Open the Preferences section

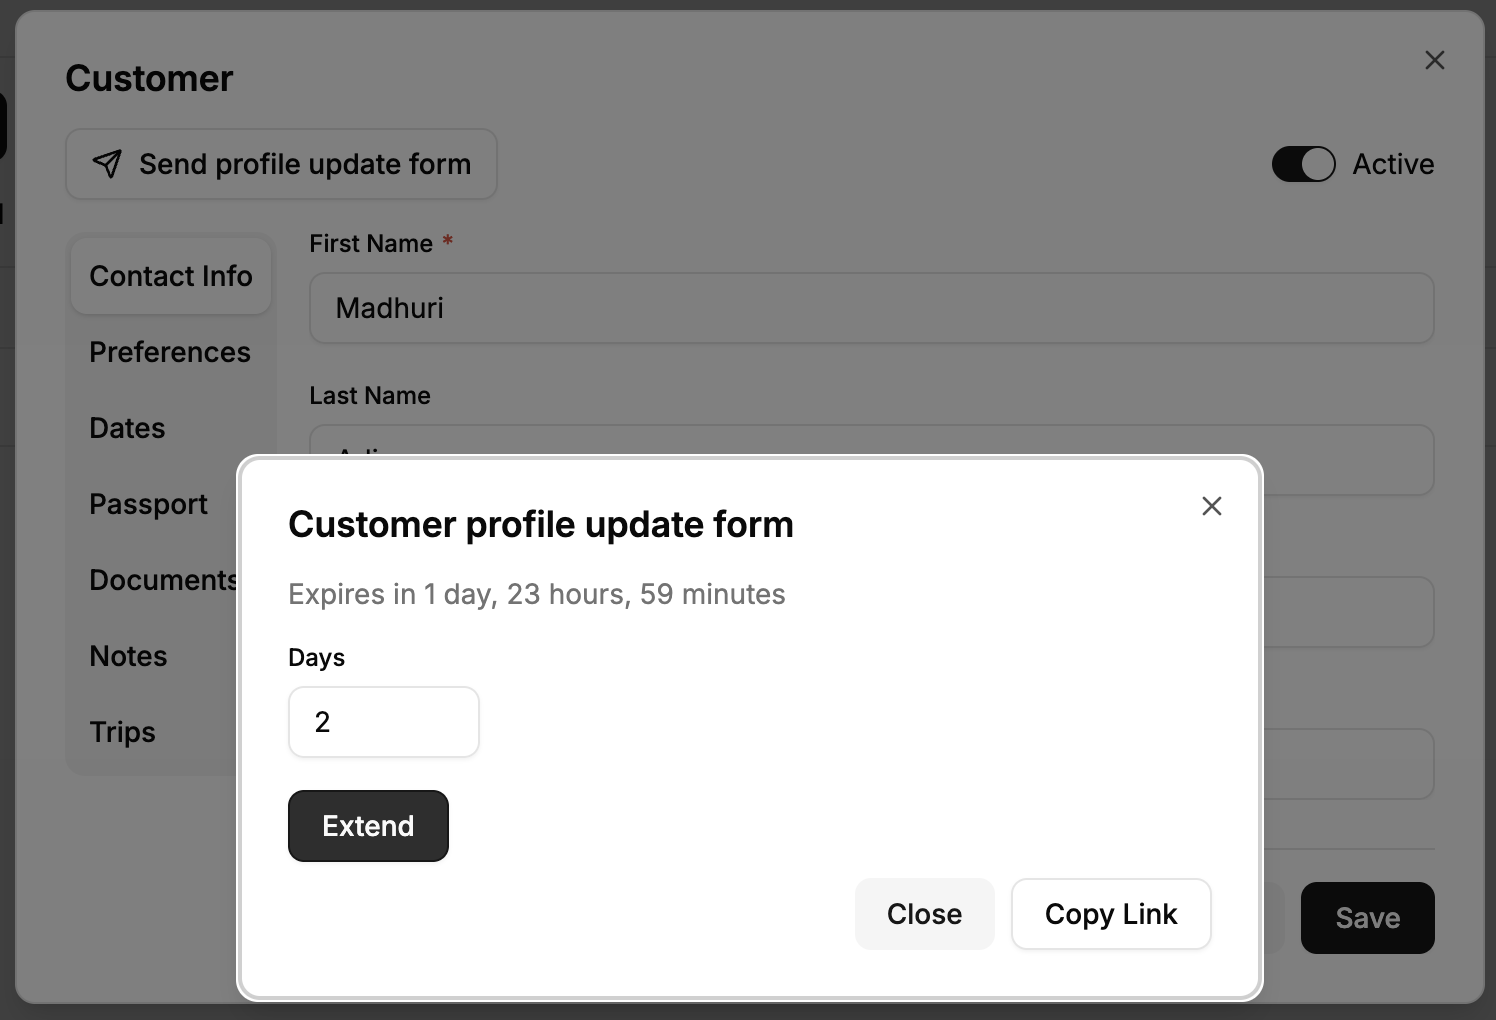tap(170, 352)
